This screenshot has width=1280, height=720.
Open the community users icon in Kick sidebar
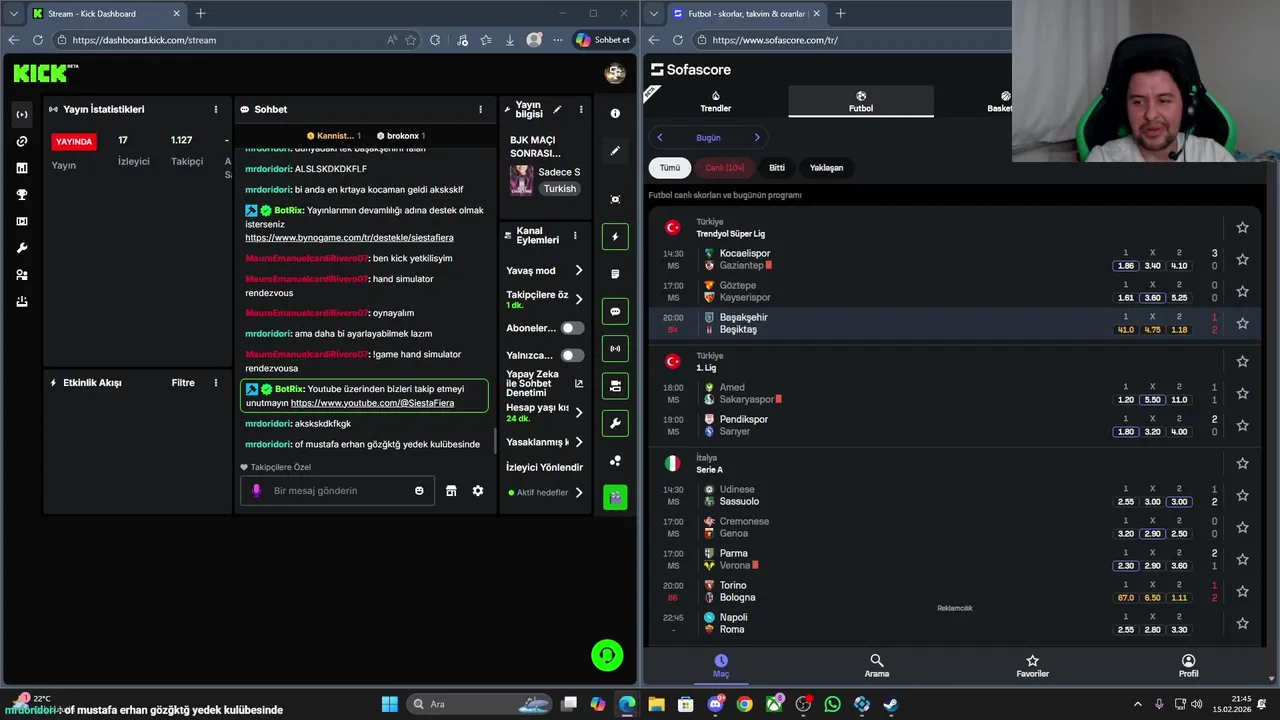click(22, 275)
